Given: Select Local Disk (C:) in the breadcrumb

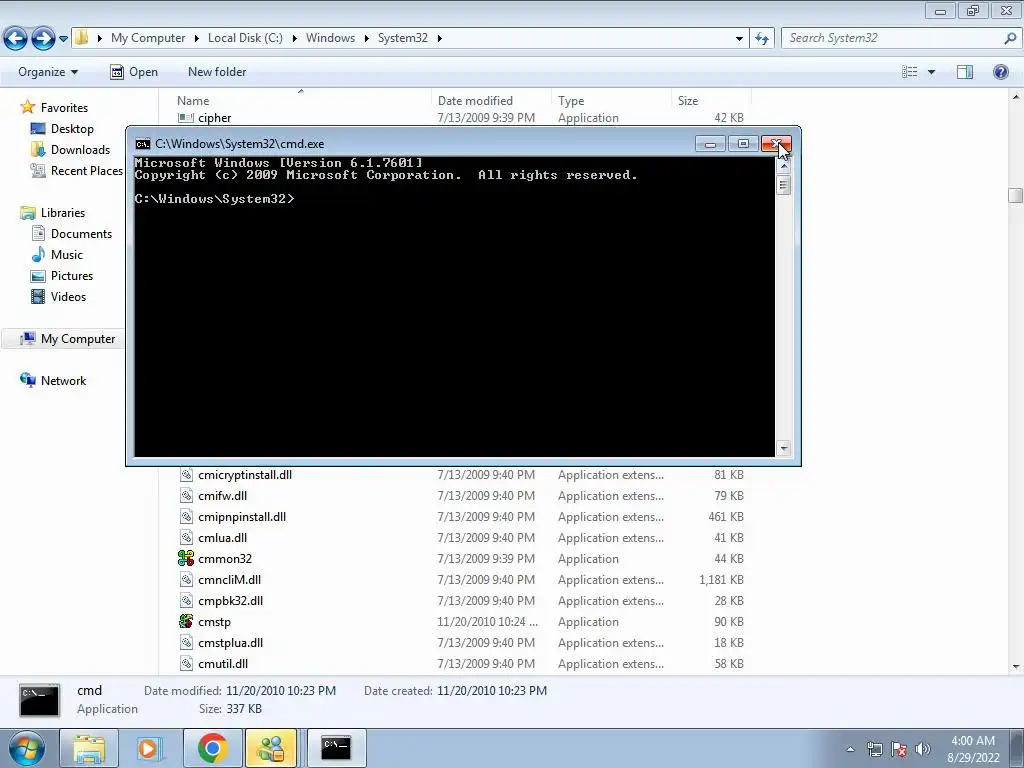Looking at the screenshot, I should [245, 38].
